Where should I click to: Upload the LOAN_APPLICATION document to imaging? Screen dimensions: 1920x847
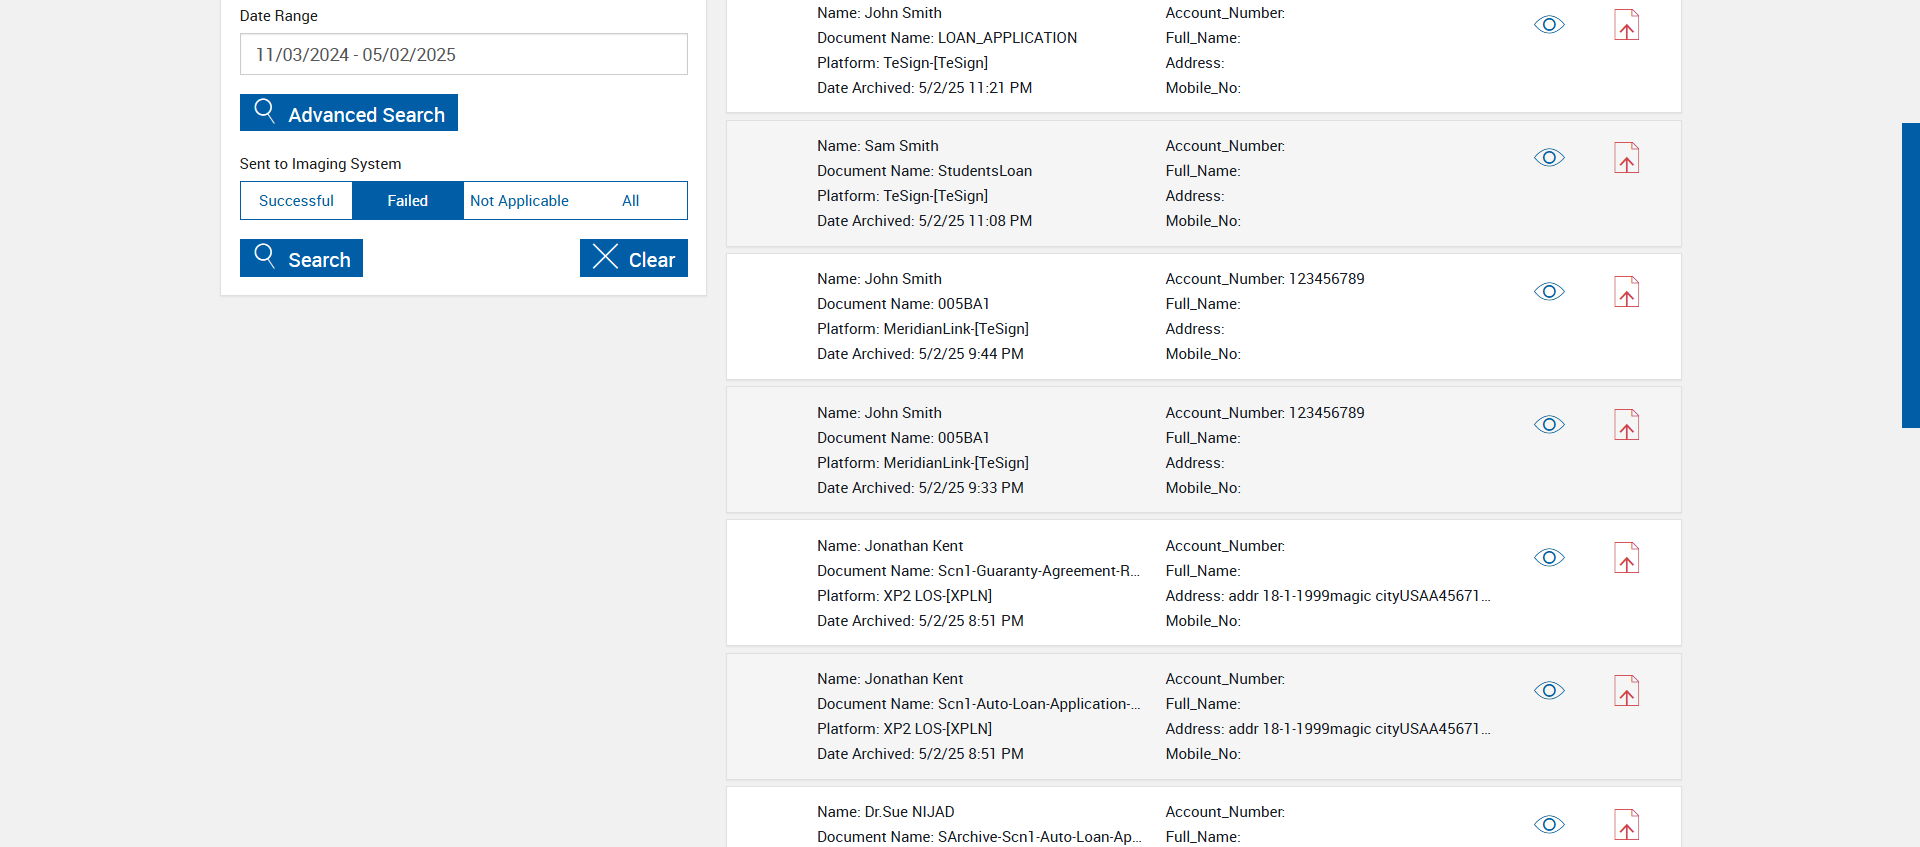(x=1627, y=25)
